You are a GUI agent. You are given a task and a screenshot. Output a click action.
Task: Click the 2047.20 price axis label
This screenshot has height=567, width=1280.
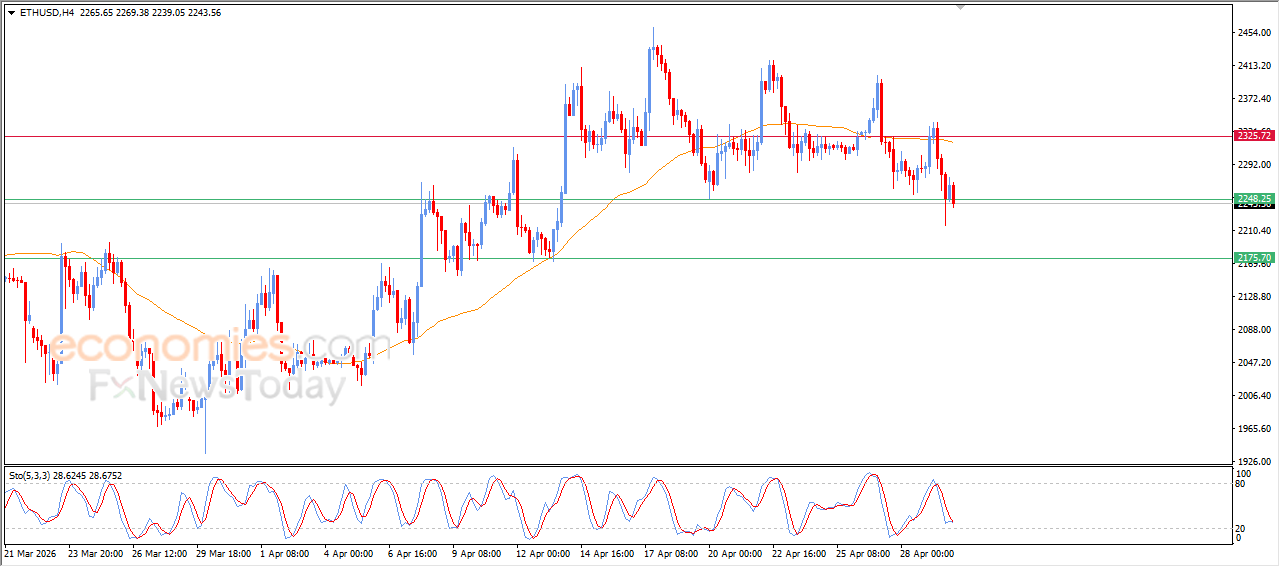click(x=1255, y=363)
